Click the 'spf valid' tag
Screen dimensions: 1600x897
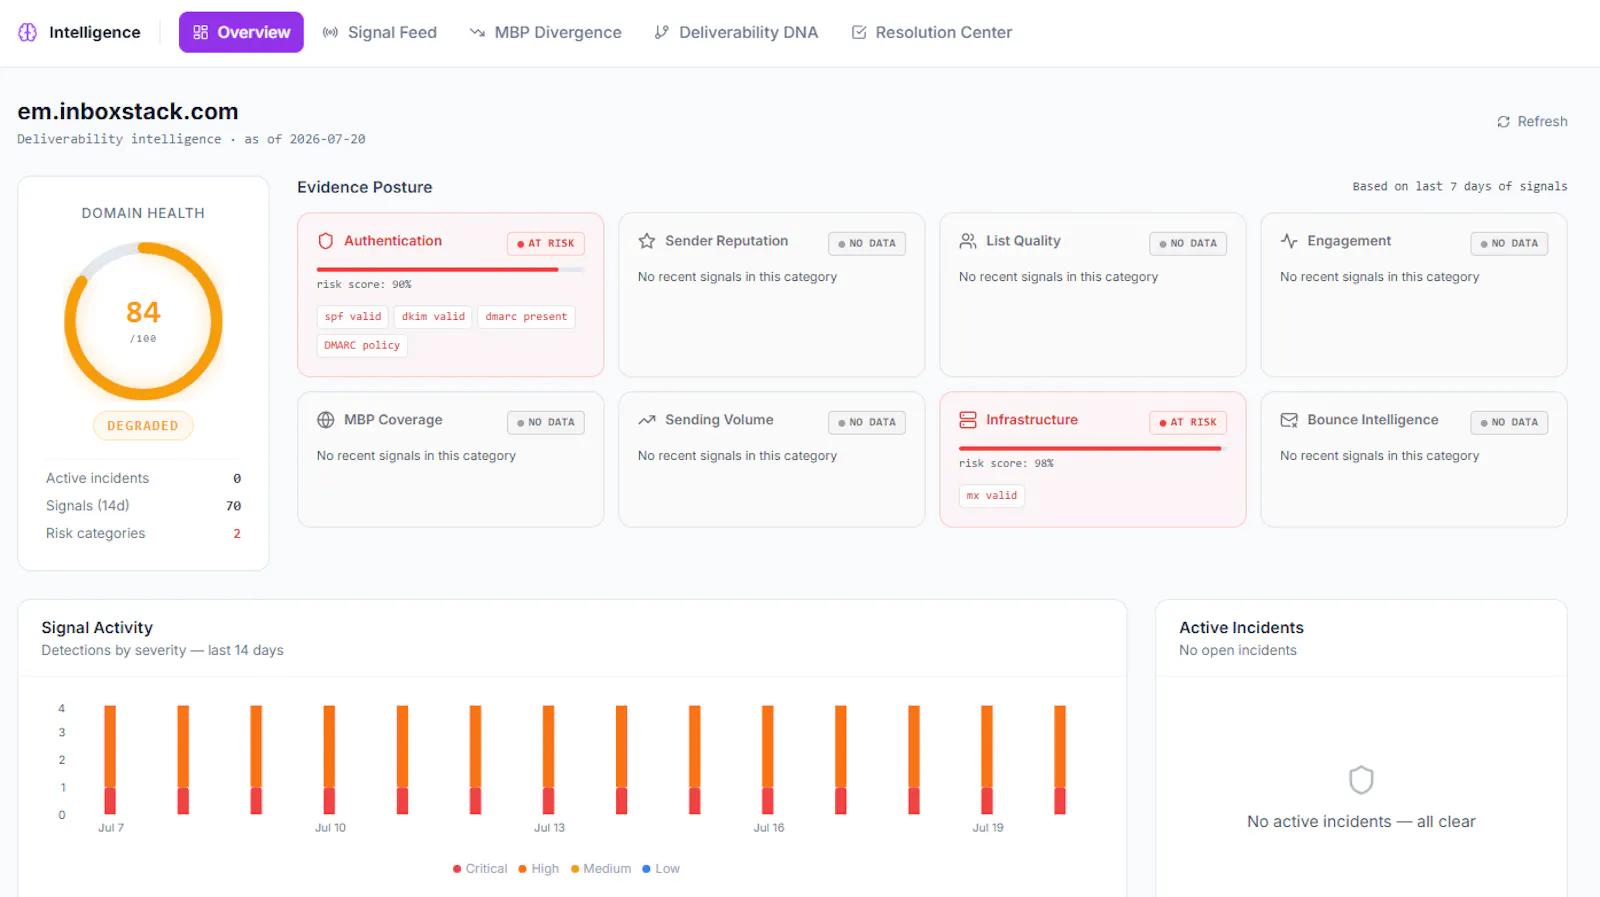(x=353, y=317)
